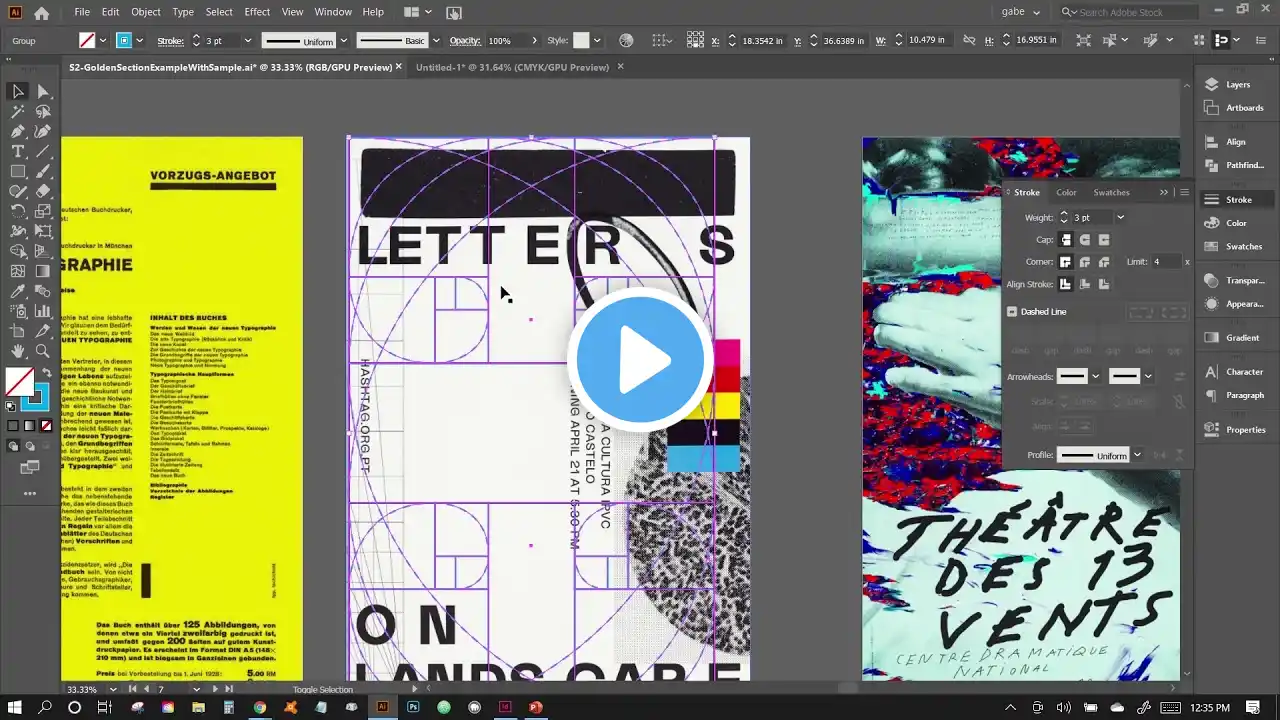
Task: Enable the Dashed Line checkbox
Action: tap(1012, 312)
